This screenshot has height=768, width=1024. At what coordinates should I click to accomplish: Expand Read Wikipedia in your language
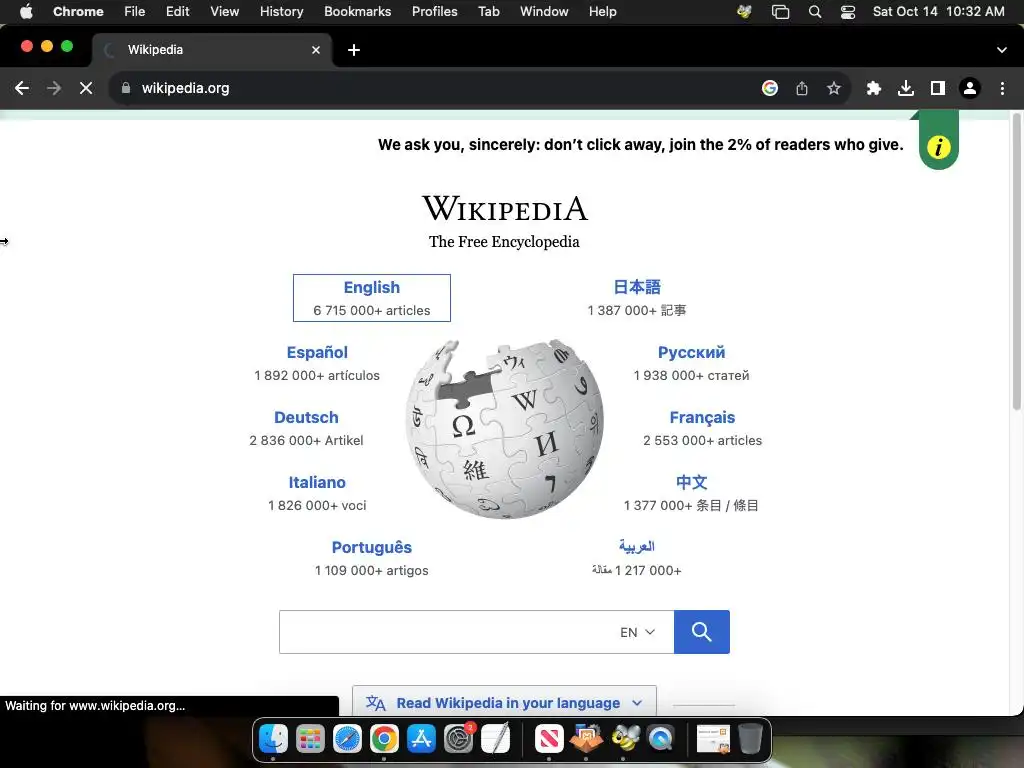pyautogui.click(x=504, y=703)
